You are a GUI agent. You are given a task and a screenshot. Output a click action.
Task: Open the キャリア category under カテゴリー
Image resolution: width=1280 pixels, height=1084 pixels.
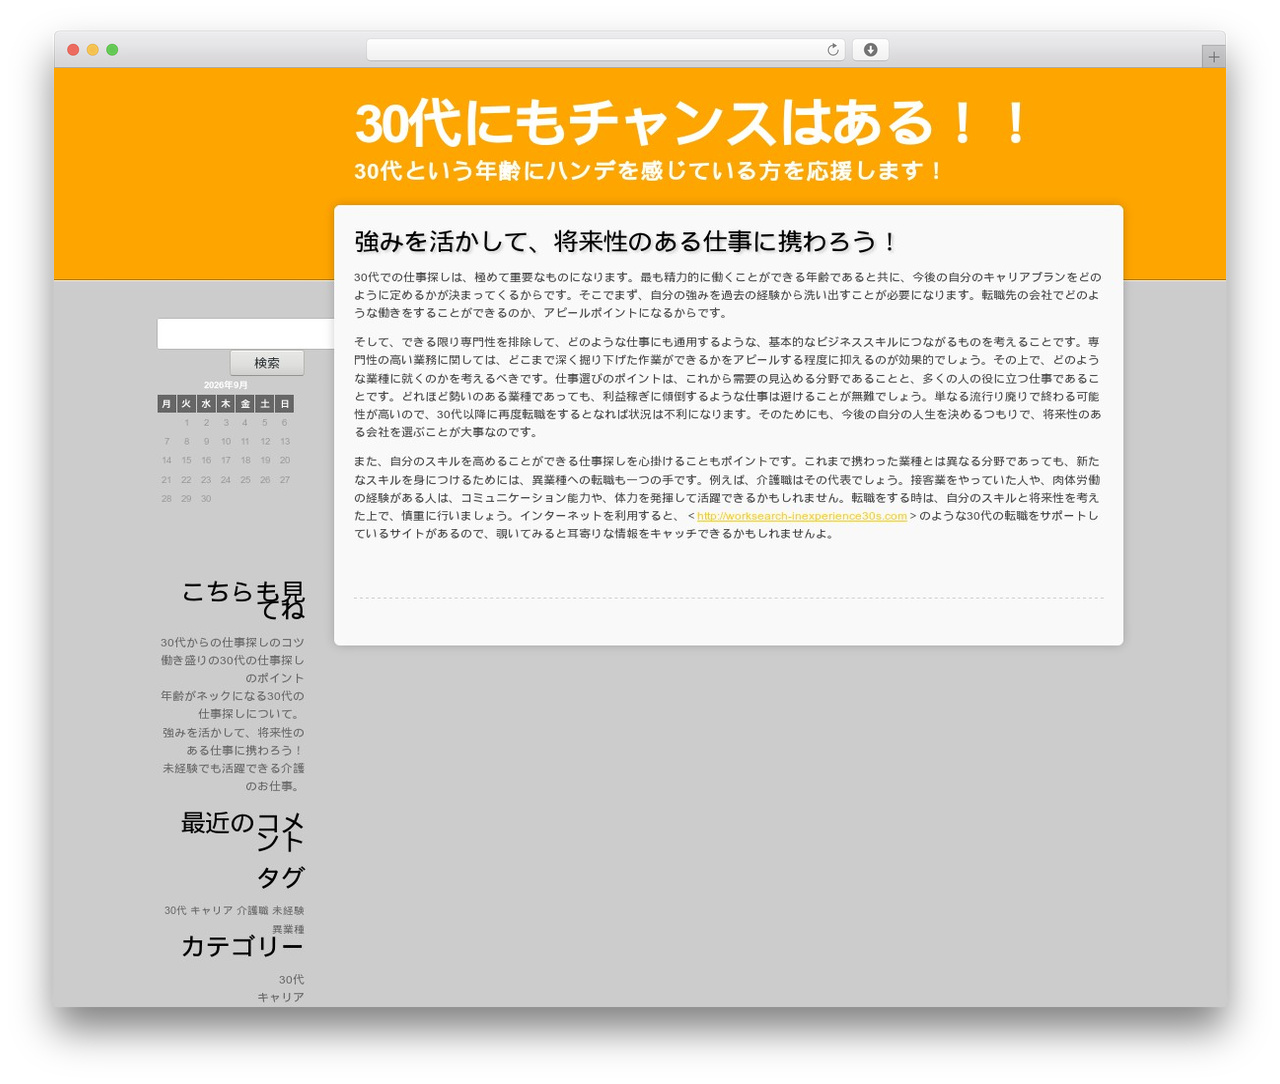(280, 997)
